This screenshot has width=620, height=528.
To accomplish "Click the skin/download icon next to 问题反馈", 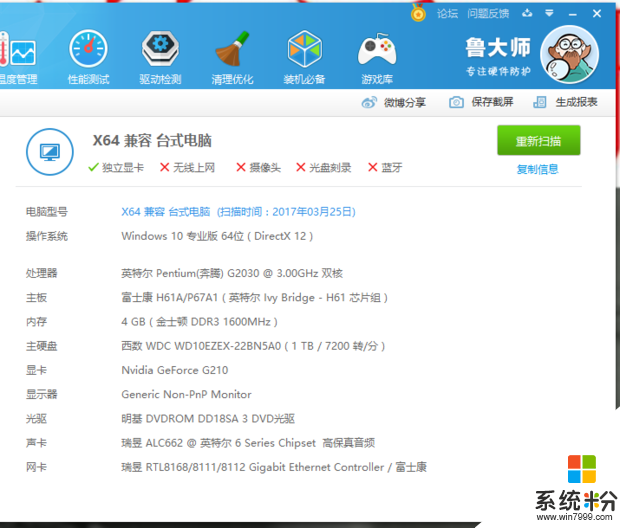I will click(x=527, y=13).
